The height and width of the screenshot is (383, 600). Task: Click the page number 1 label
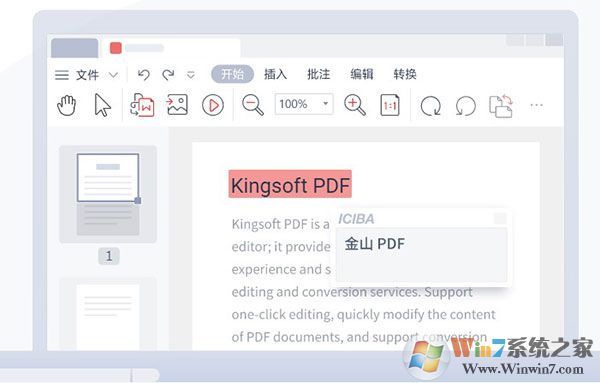(x=109, y=256)
